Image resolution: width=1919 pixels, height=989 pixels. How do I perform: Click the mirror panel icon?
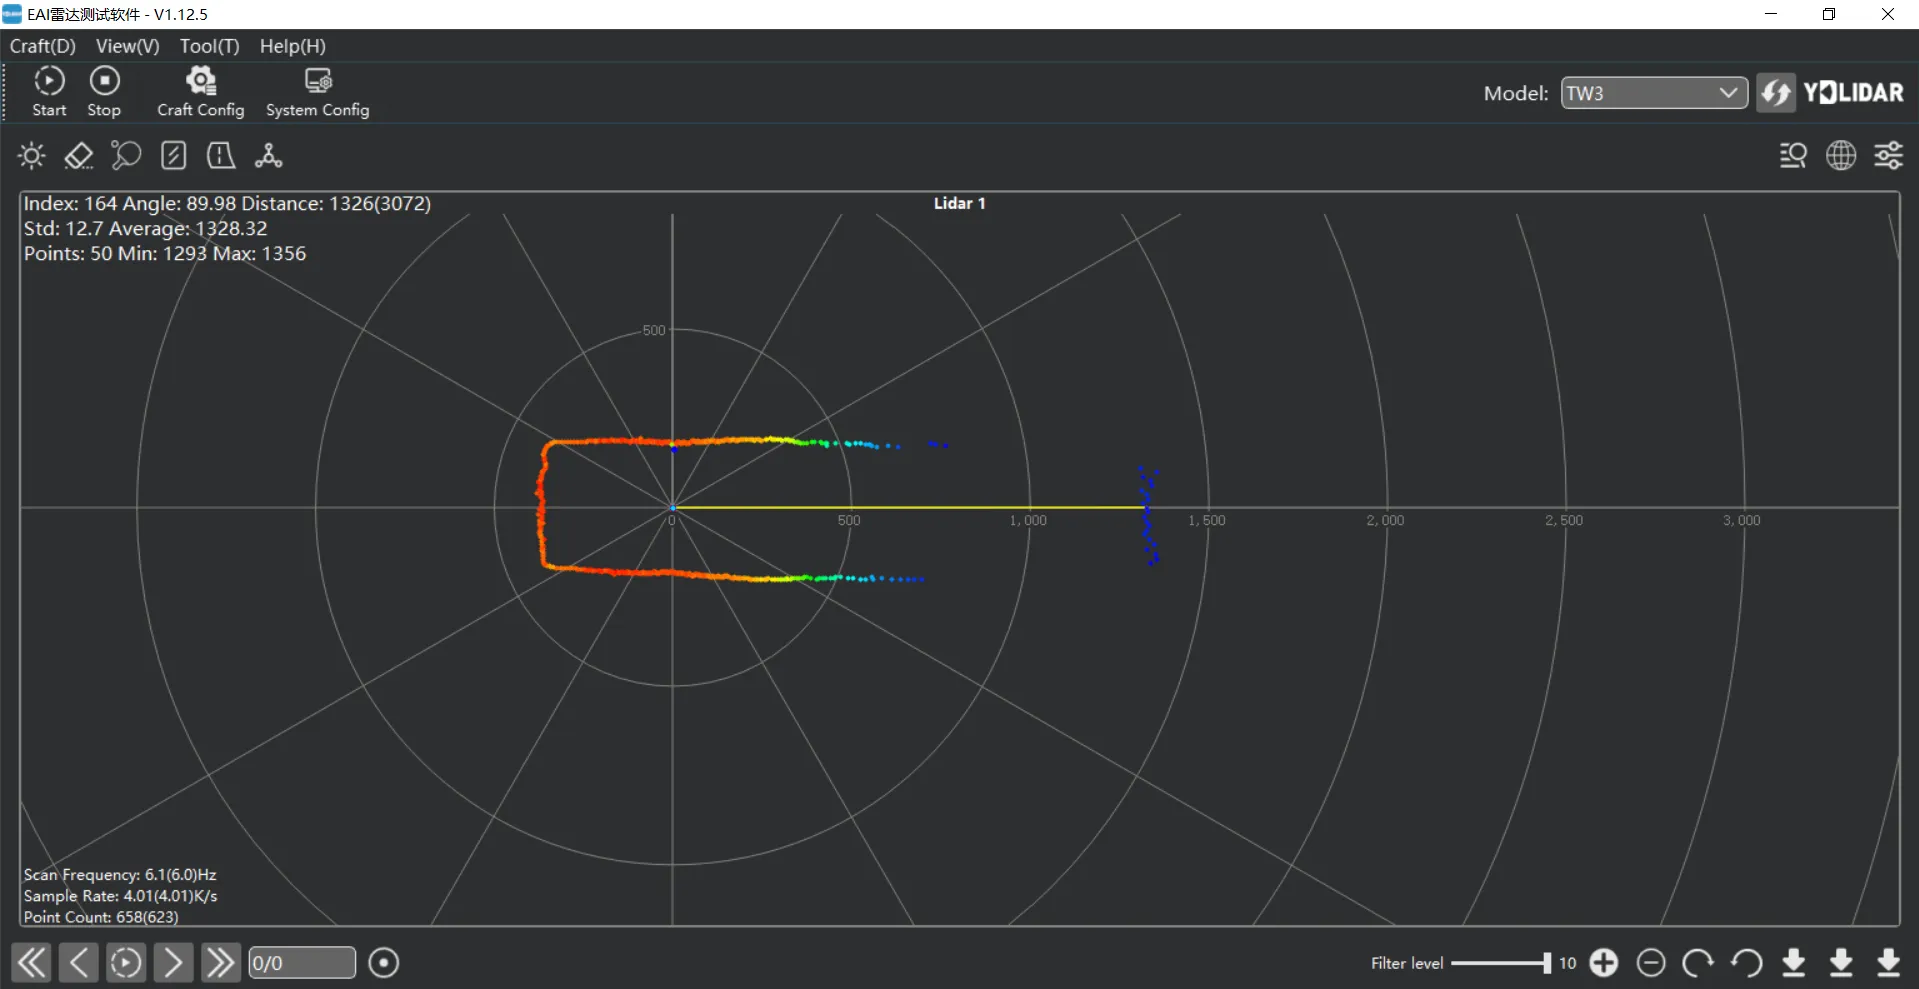174,155
